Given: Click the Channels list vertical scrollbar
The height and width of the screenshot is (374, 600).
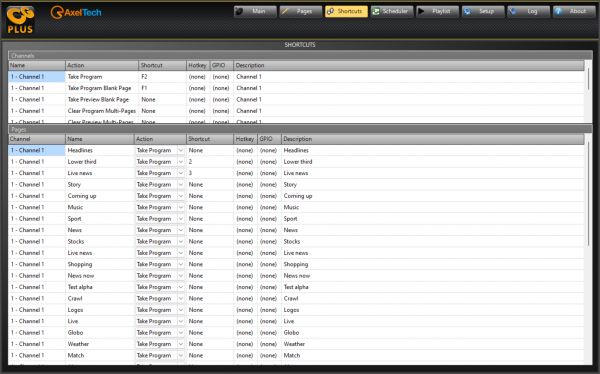Looking at the screenshot, I should [589, 78].
